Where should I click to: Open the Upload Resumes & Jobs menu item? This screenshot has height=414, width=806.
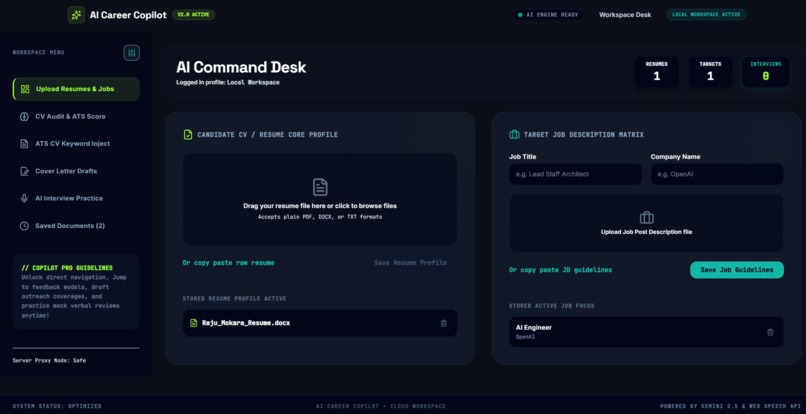[76, 89]
